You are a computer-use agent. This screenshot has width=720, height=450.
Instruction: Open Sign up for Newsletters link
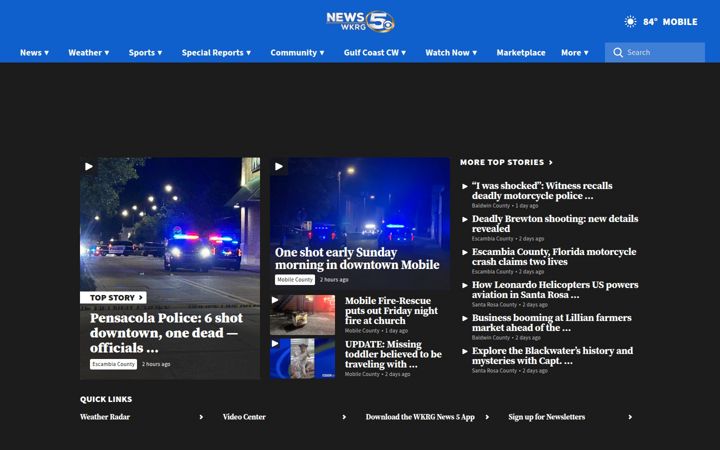pos(546,417)
